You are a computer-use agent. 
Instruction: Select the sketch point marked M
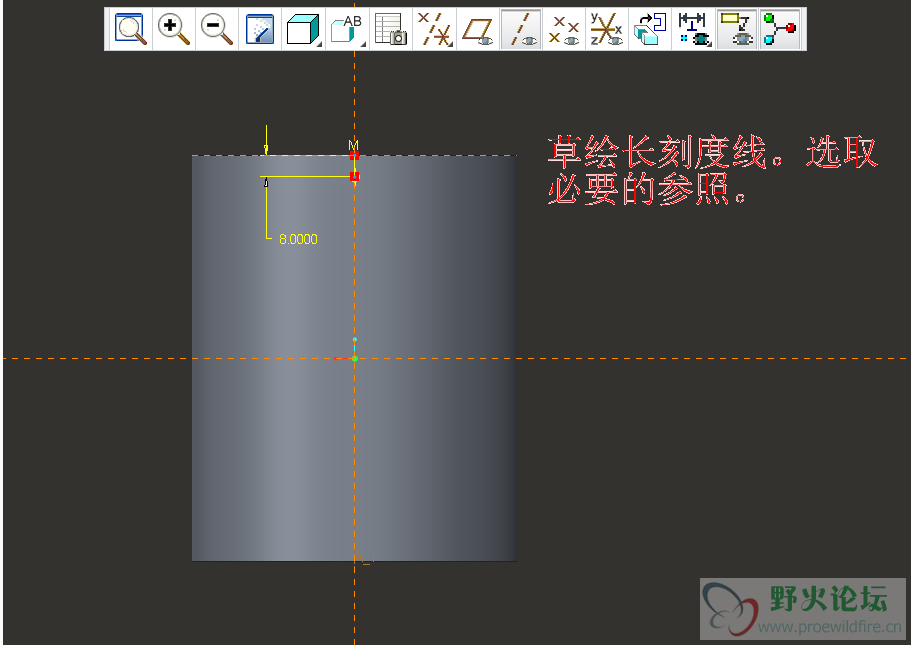[354, 155]
